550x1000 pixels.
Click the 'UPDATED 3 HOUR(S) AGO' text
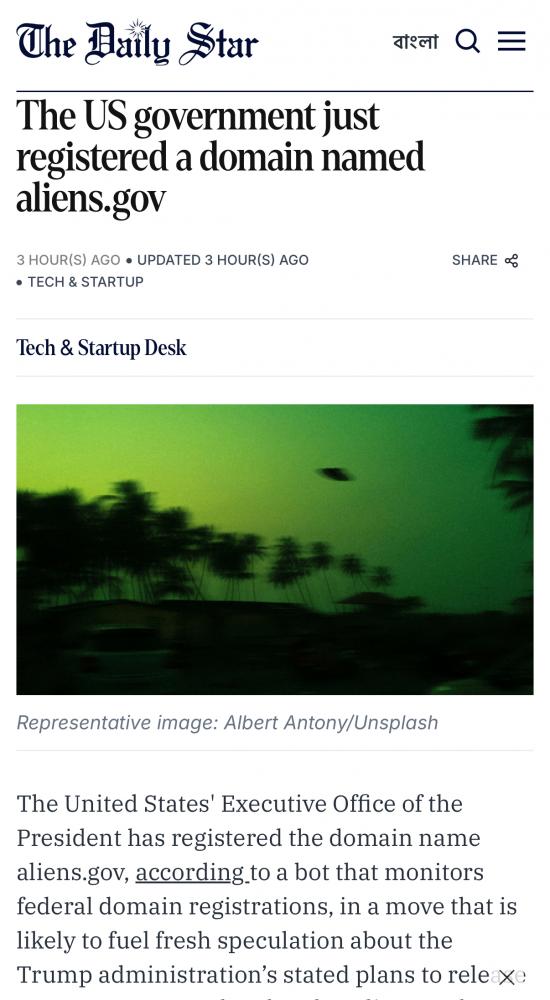click(223, 260)
